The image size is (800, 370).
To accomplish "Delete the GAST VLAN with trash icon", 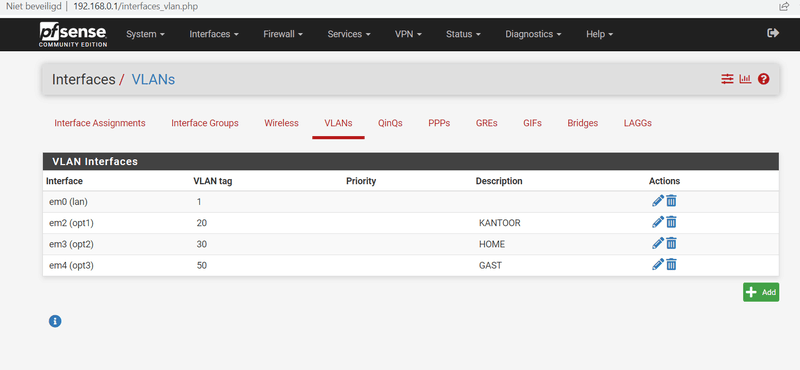I will tap(671, 264).
